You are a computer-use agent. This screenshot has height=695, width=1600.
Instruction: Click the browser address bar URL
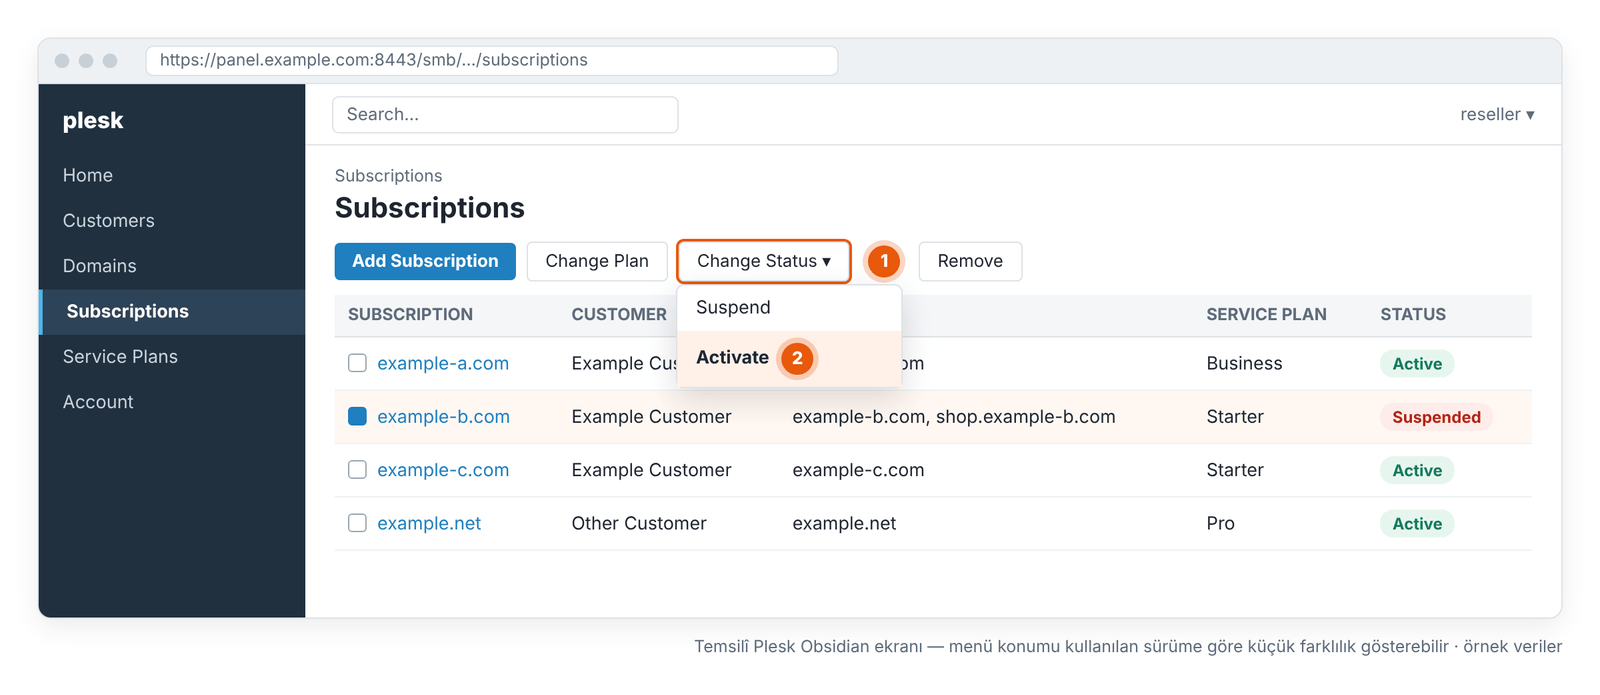[491, 60]
